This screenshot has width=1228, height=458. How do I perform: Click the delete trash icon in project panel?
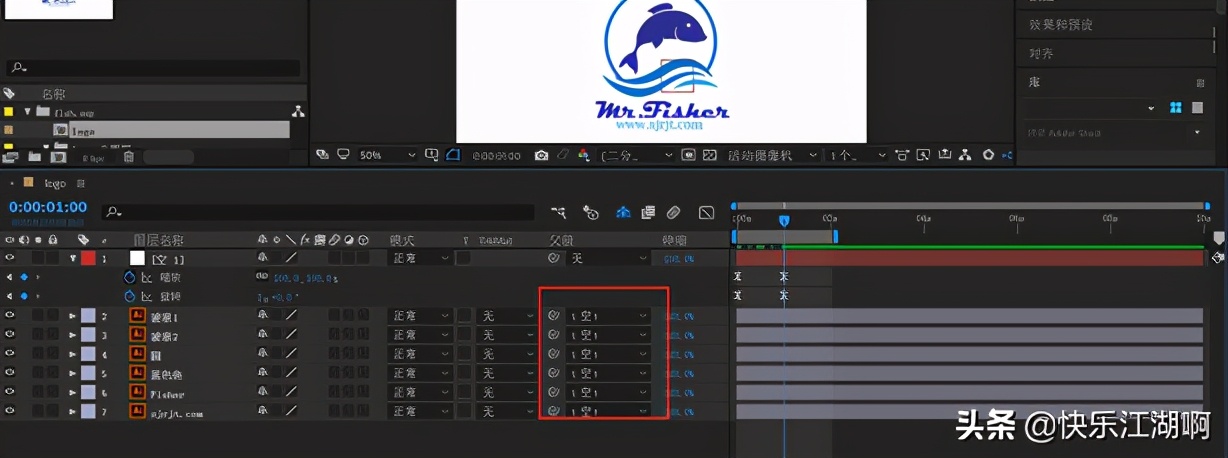(129, 157)
